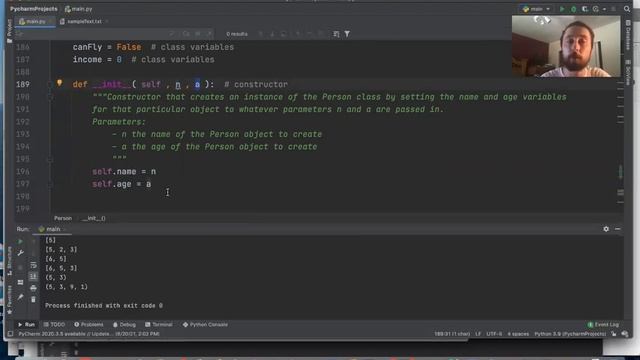Open the Event Log in status bar
Screen dimensions: 640x360
(x=603, y=324)
